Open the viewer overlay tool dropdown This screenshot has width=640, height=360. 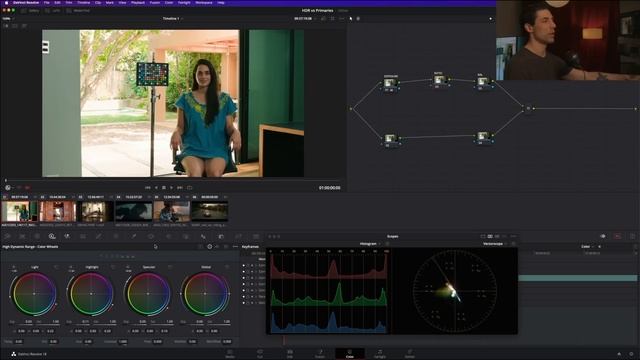pyautogui.click(x=8, y=188)
